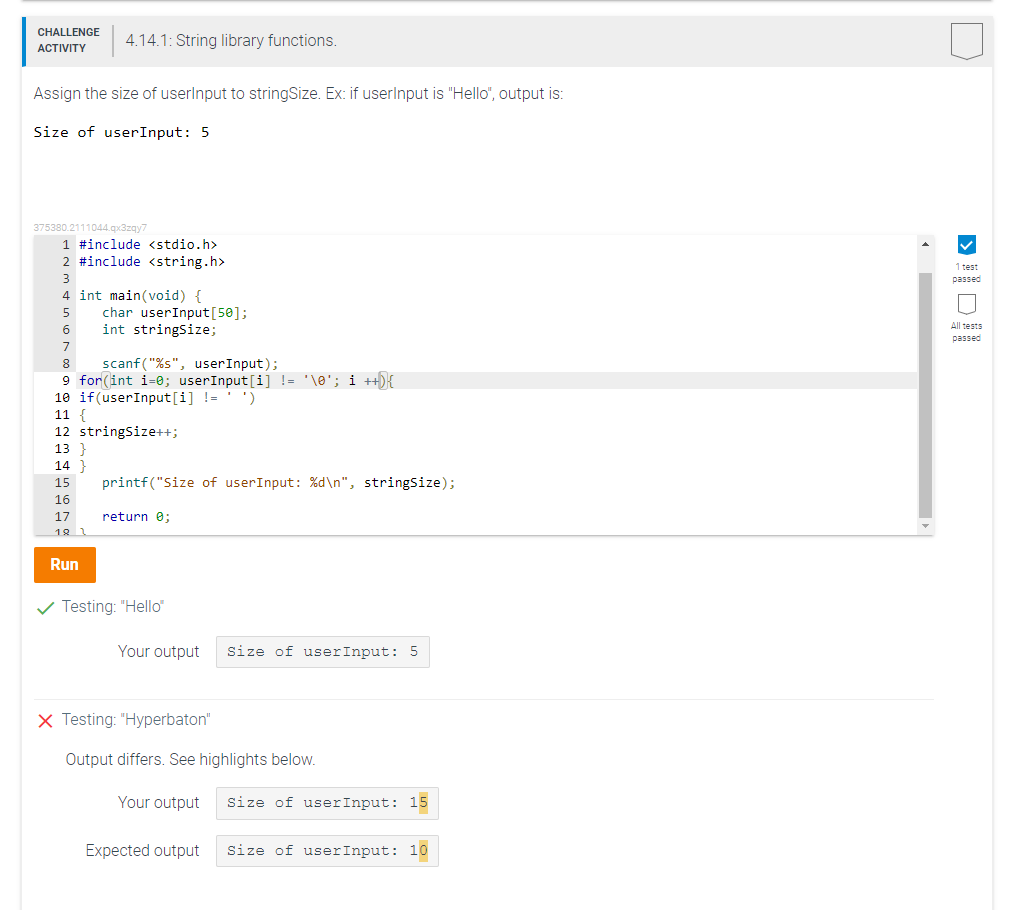Click the red X beside Testing "Hyperbaton"
Screen dimensions: 1019x910
[45, 721]
